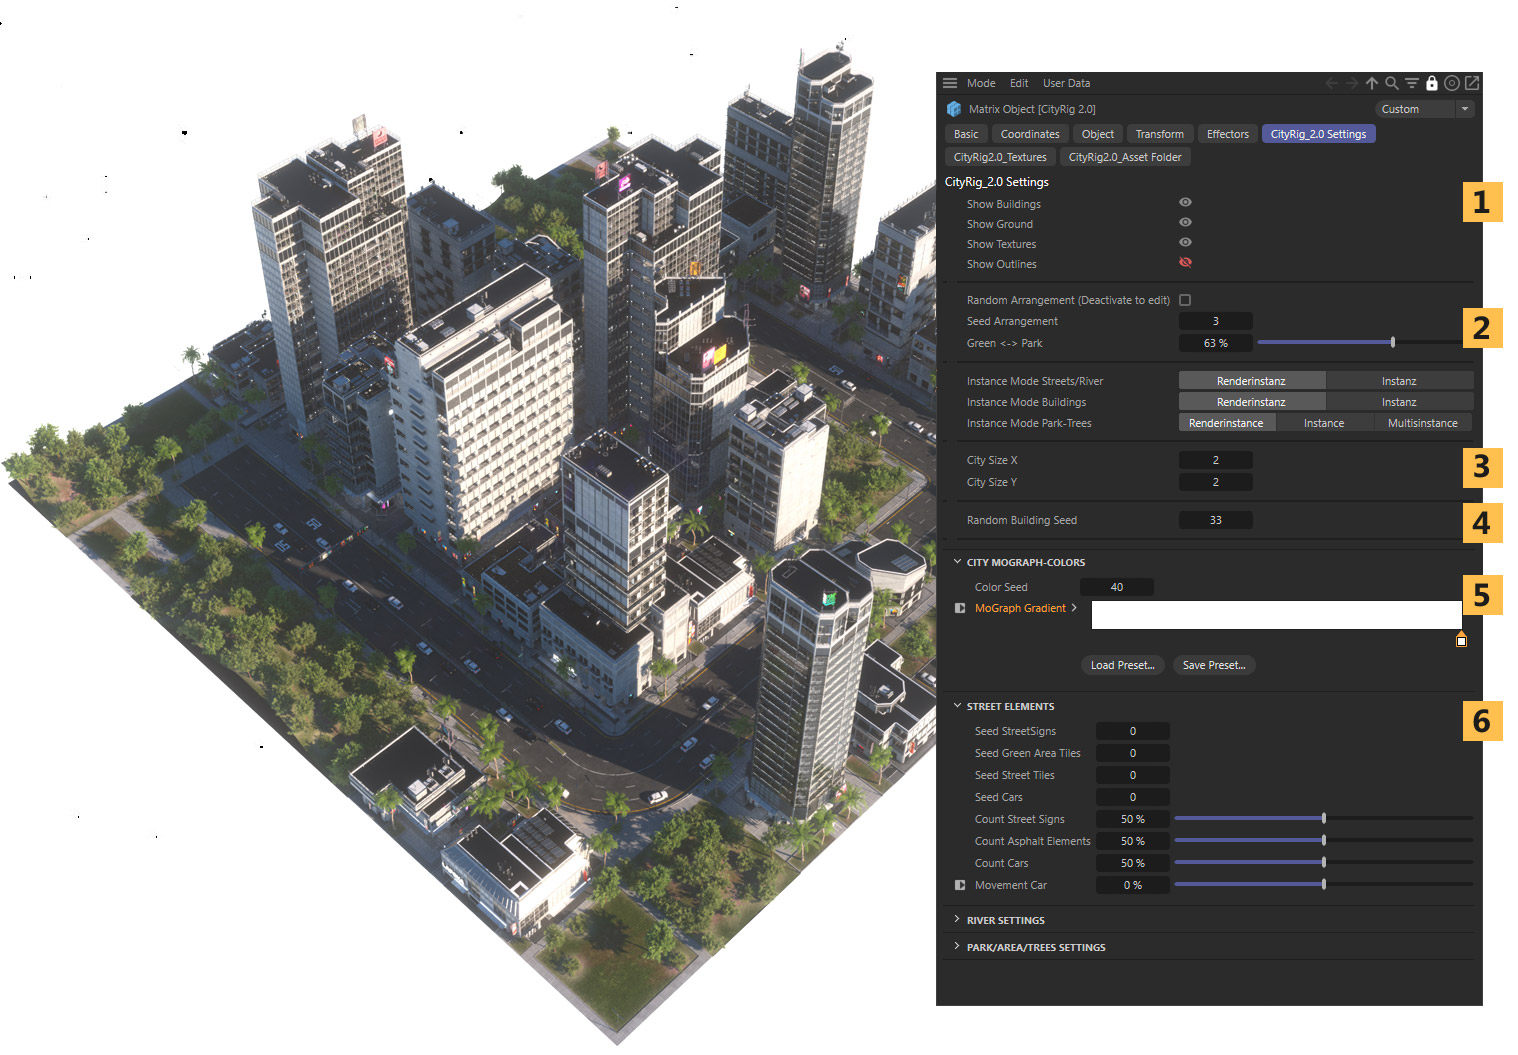
Task: Toggle the lock icon for the attribute panel
Action: pos(1432,83)
